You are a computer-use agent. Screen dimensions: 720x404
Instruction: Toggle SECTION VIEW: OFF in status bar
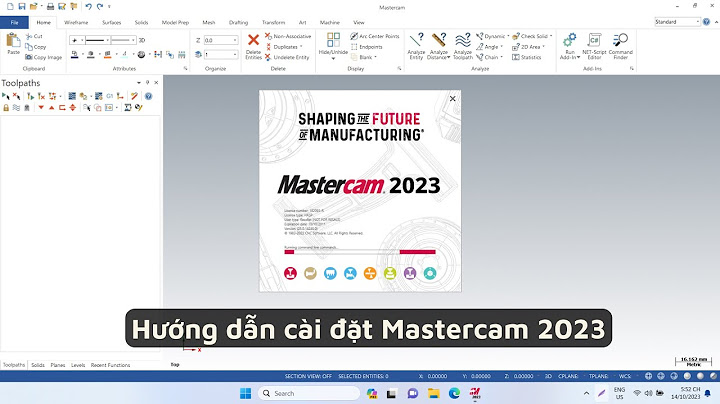click(x=308, y=376)
